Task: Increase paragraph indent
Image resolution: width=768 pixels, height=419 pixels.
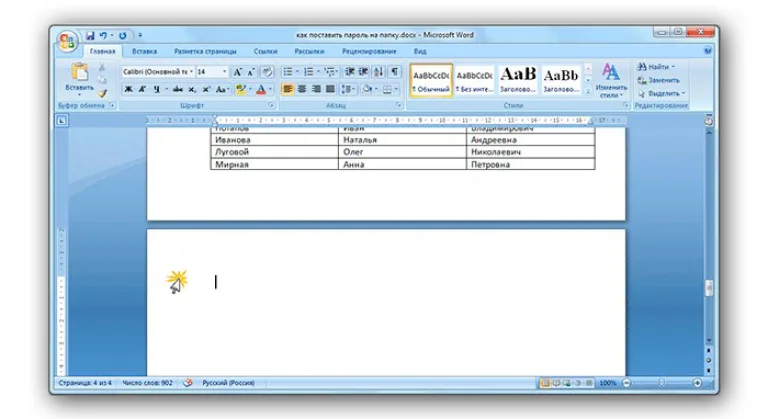Action: pyautogui.click(x=363, y=72)
